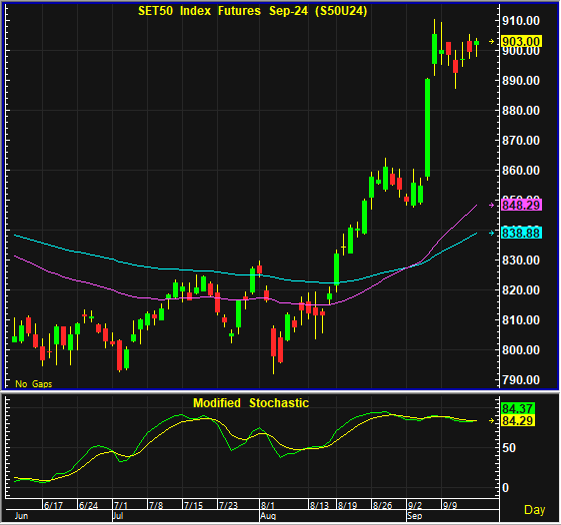Click the 6/24 date marker
Image resolution: width=561 pixels, height=525 pixels.
(88, 505)
